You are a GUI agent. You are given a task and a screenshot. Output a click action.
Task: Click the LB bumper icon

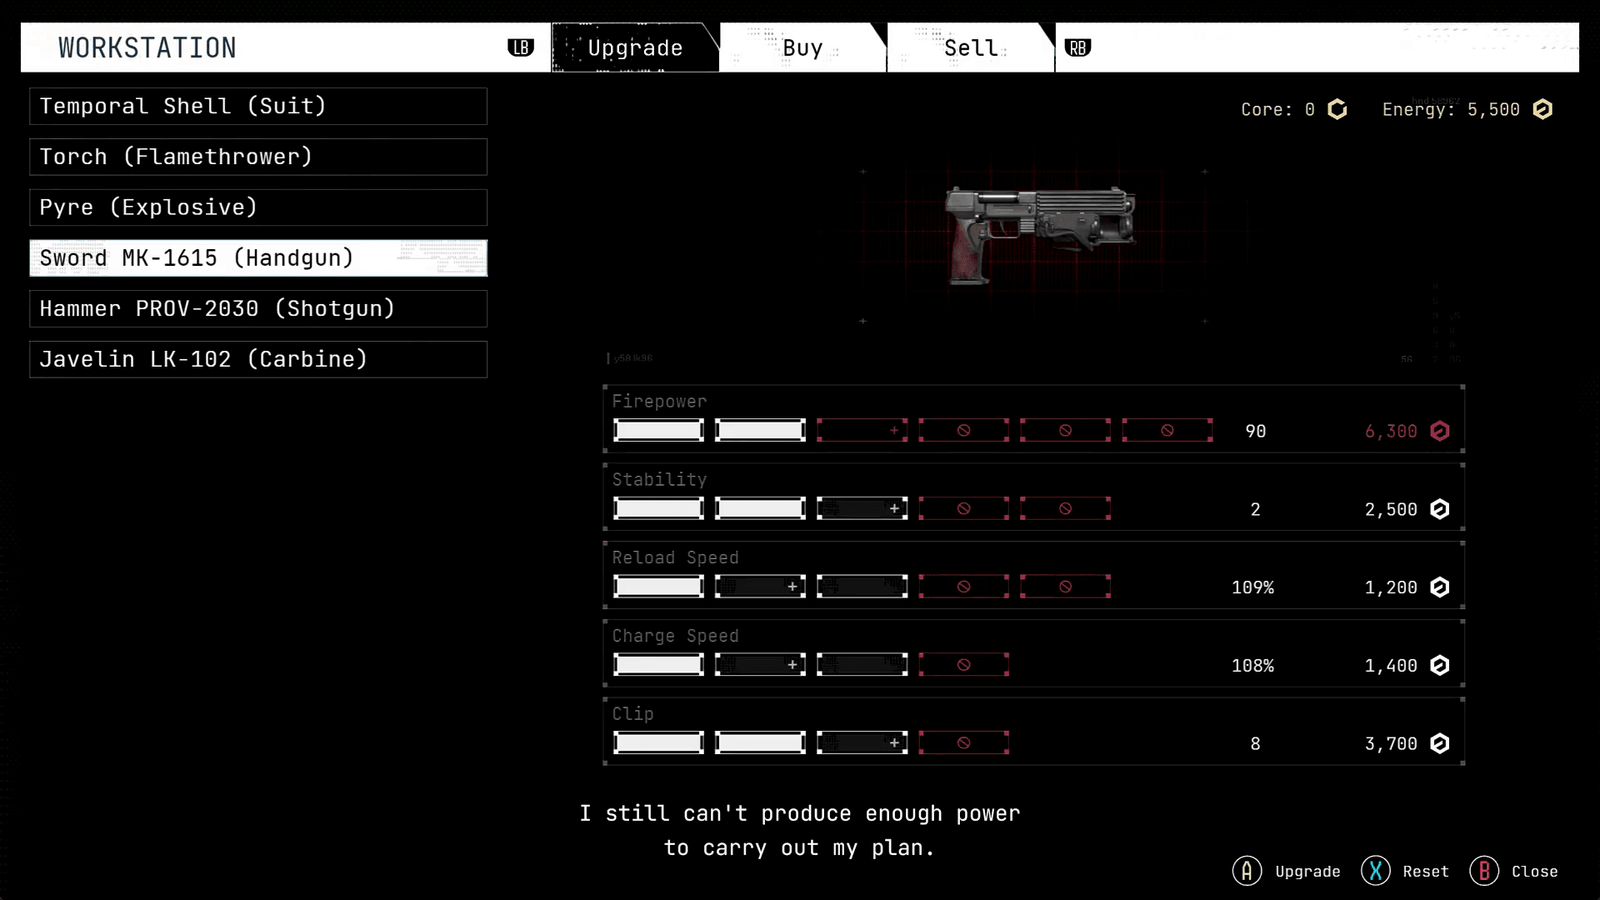(x=520, y=48)
